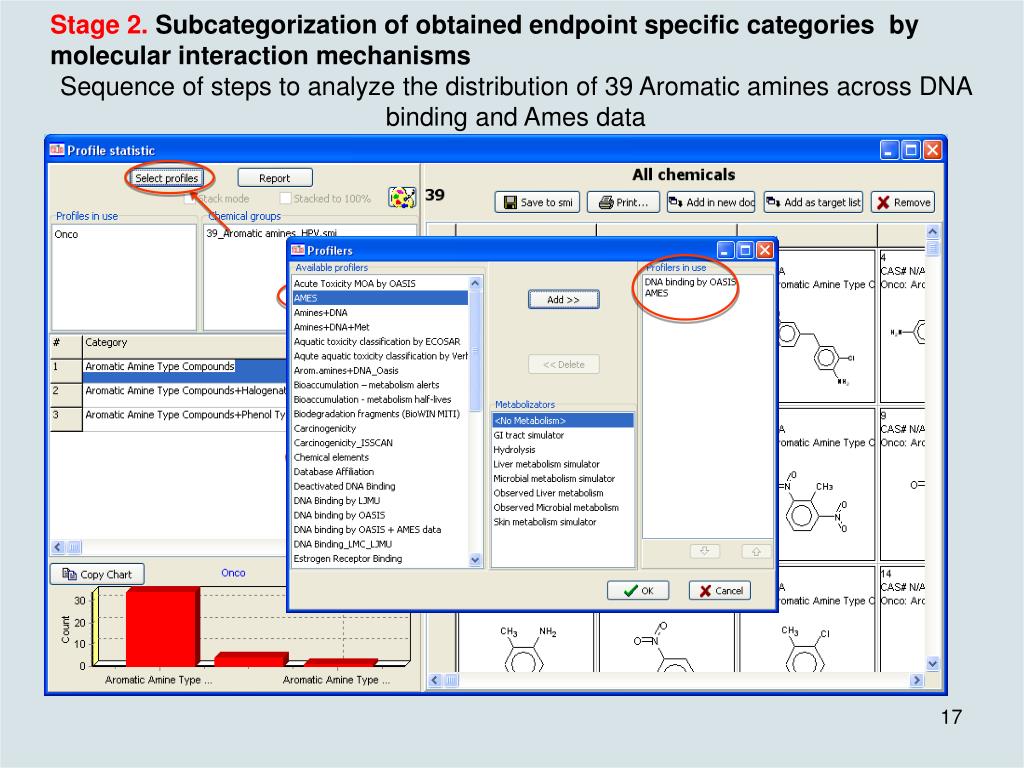This screenshot has width=1024, height=768.
Task: Click Add in new doc button
Action: pos(711,202)
